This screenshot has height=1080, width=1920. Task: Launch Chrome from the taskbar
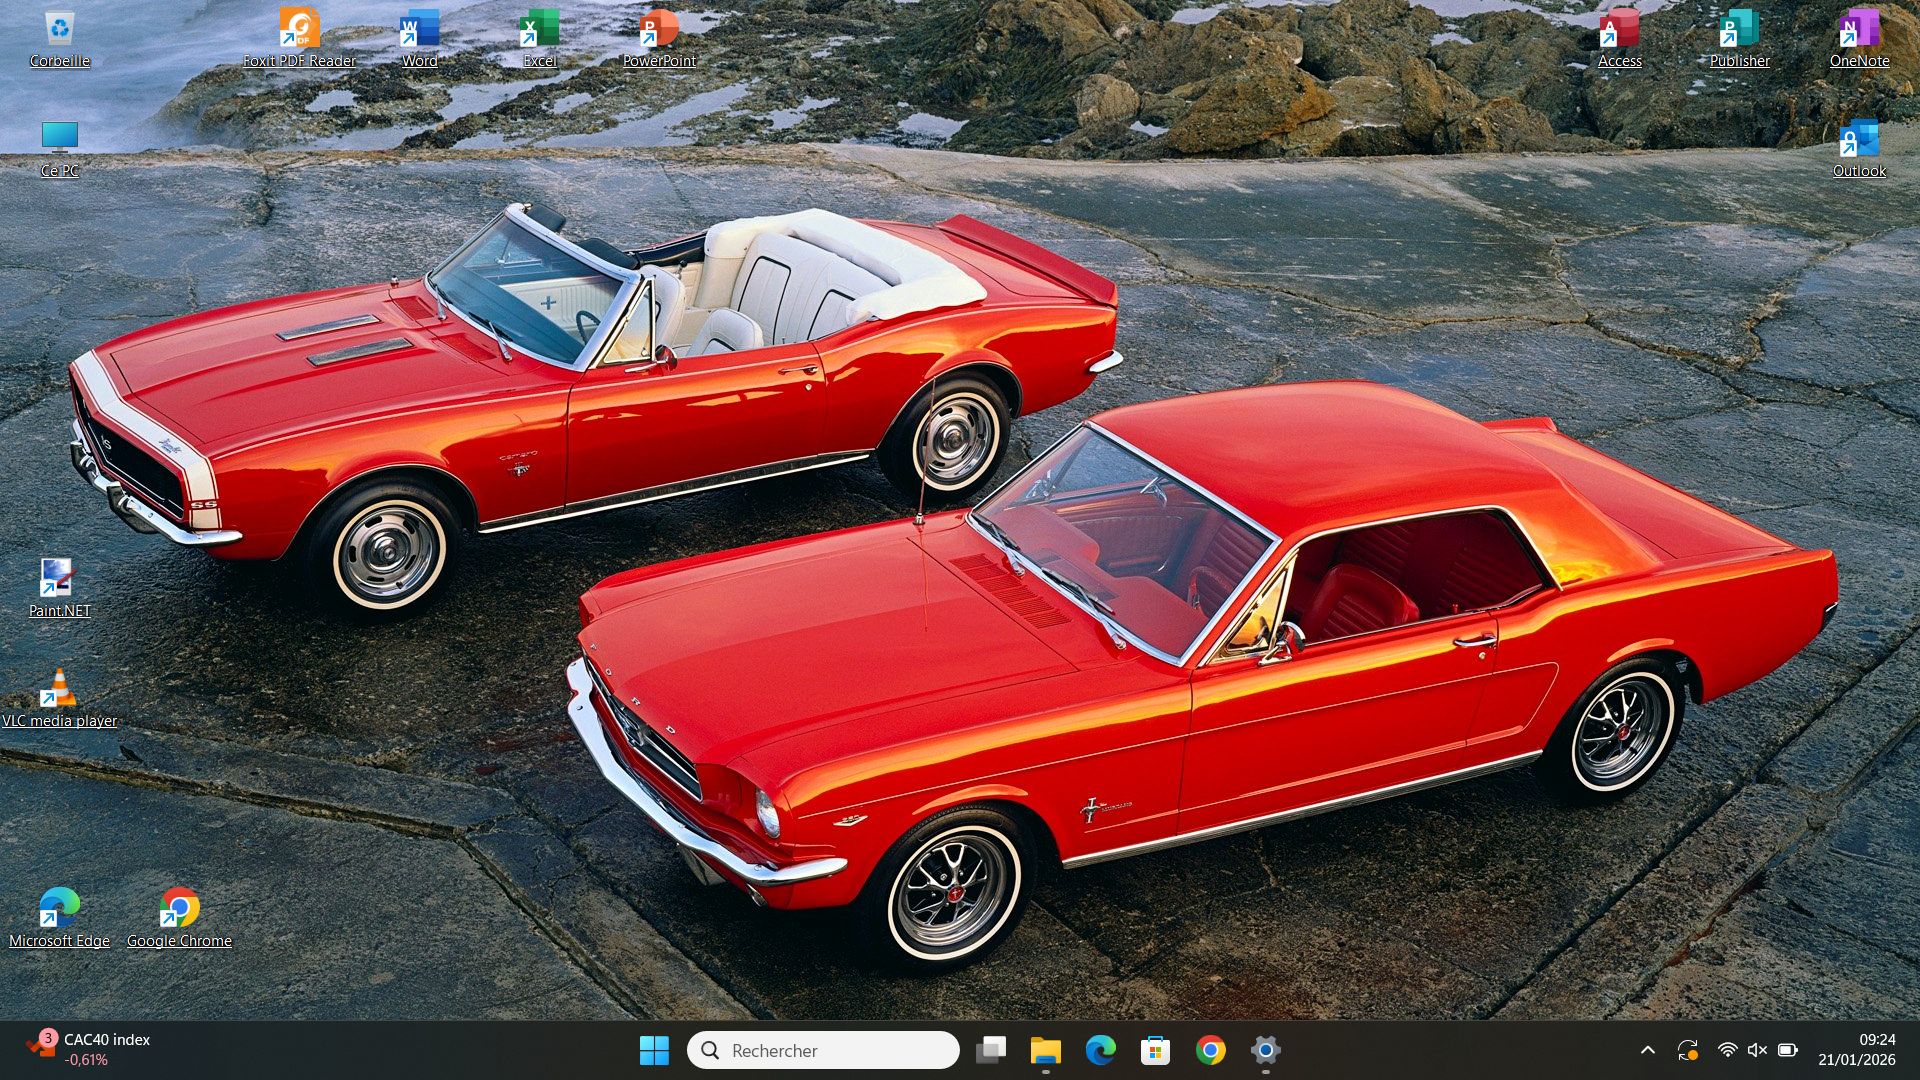click(1211, 1050)
